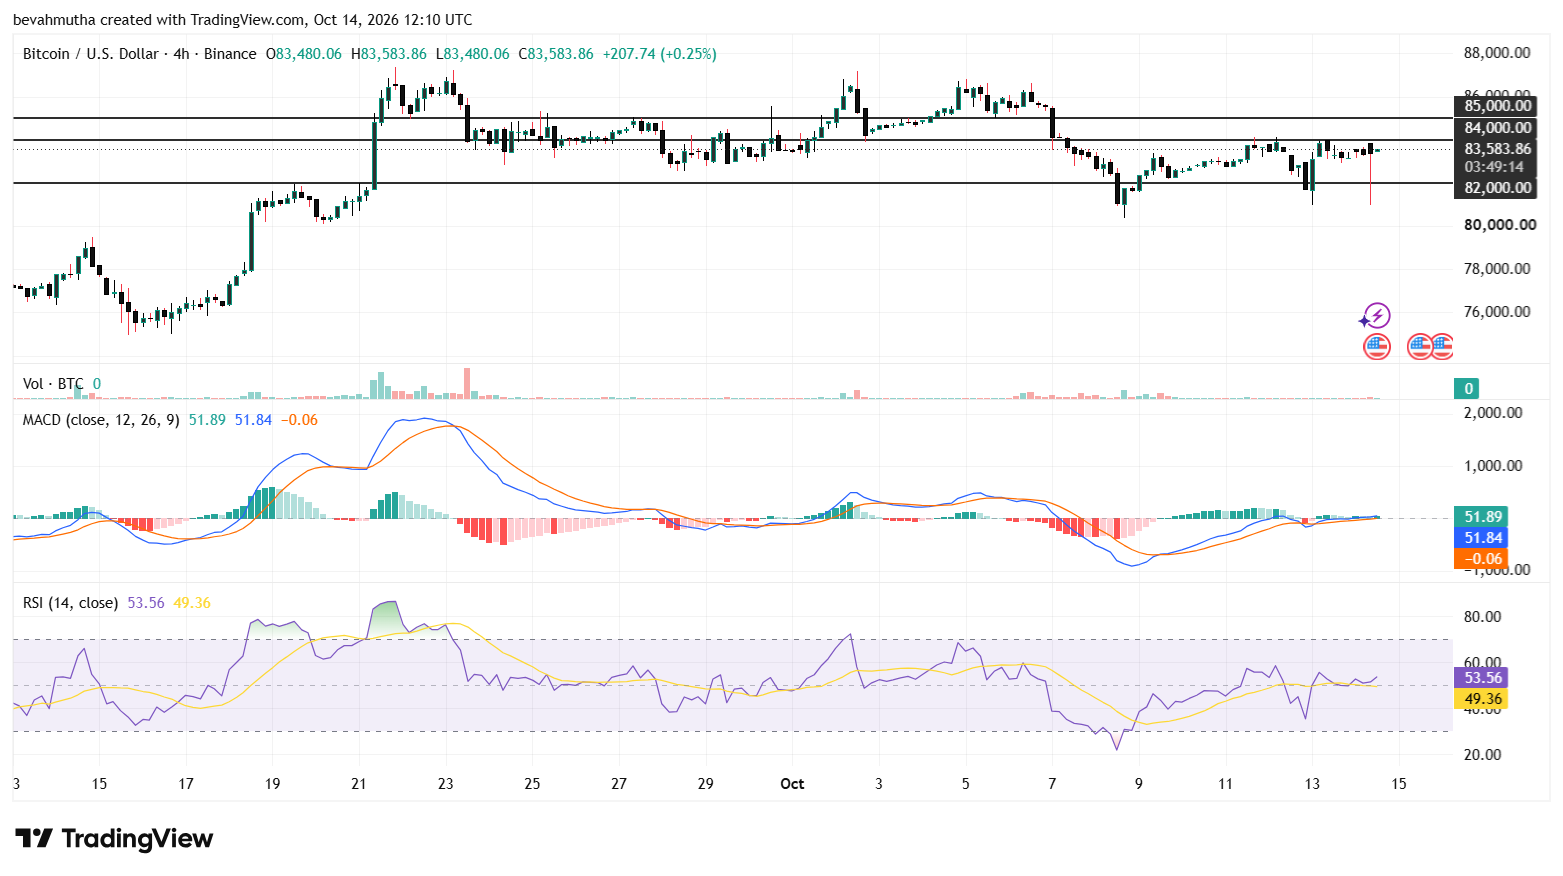
Task: Click the TradingView logo at the bottom
Action: click(x=114, y=838)
